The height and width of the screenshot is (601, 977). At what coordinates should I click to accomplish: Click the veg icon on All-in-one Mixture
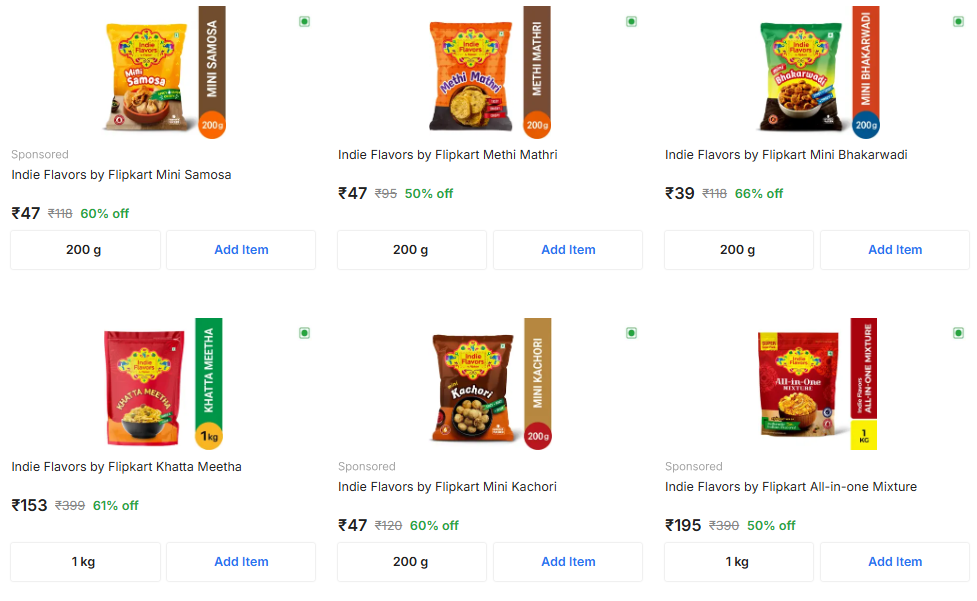958,332
